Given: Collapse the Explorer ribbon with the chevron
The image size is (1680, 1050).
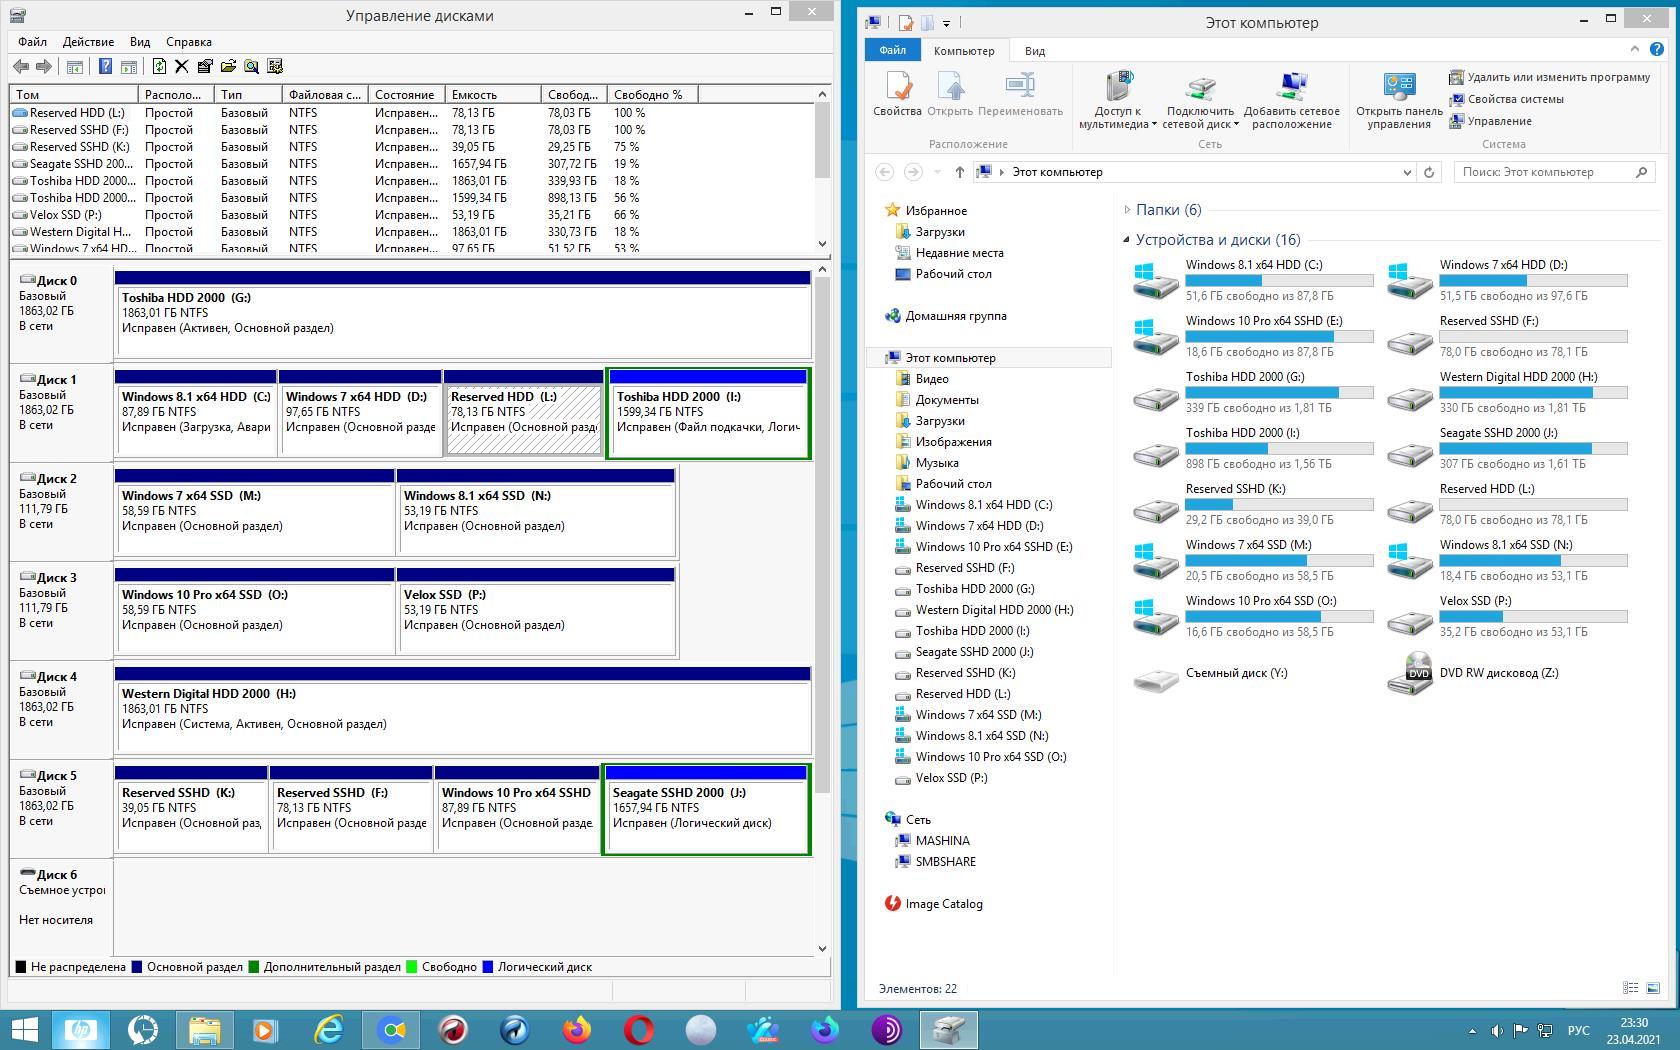Looking at the screenshot, I should click(x=1635, y=48).
